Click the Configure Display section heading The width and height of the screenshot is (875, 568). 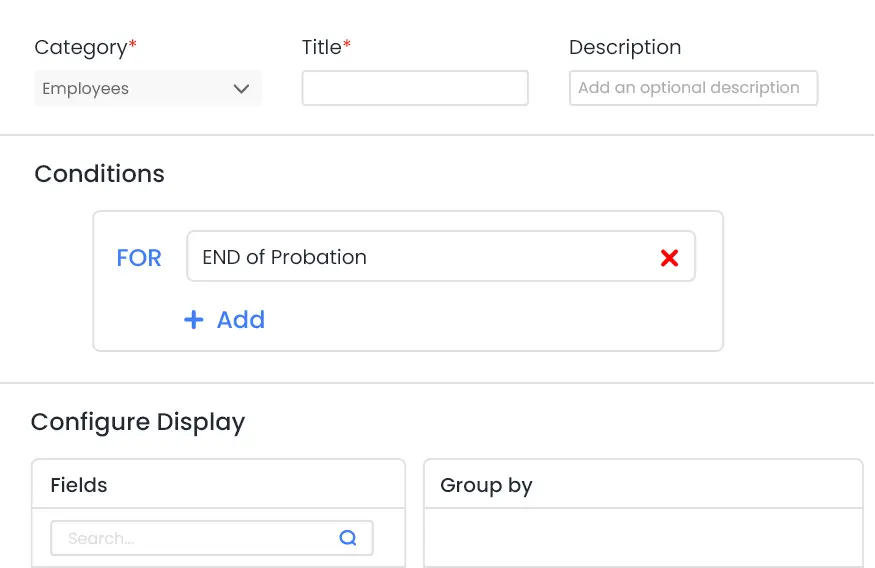[x=138, y=422]
